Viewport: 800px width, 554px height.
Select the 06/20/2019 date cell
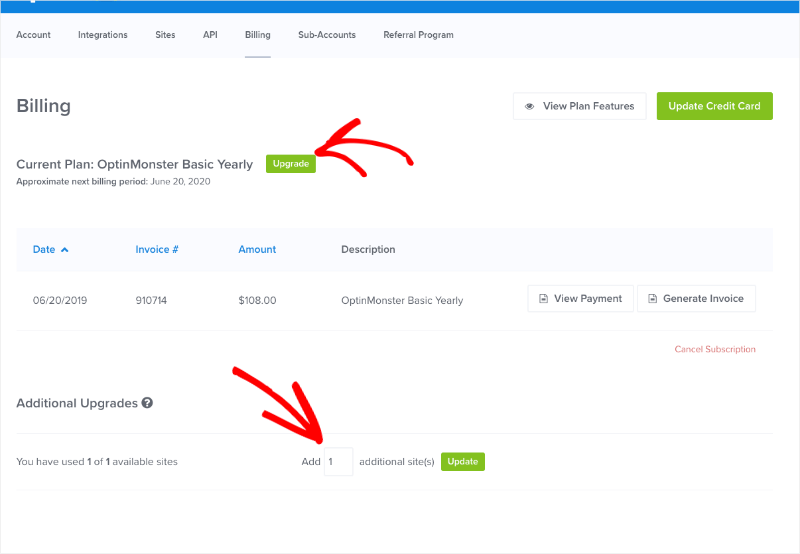(x=60, y=300)
